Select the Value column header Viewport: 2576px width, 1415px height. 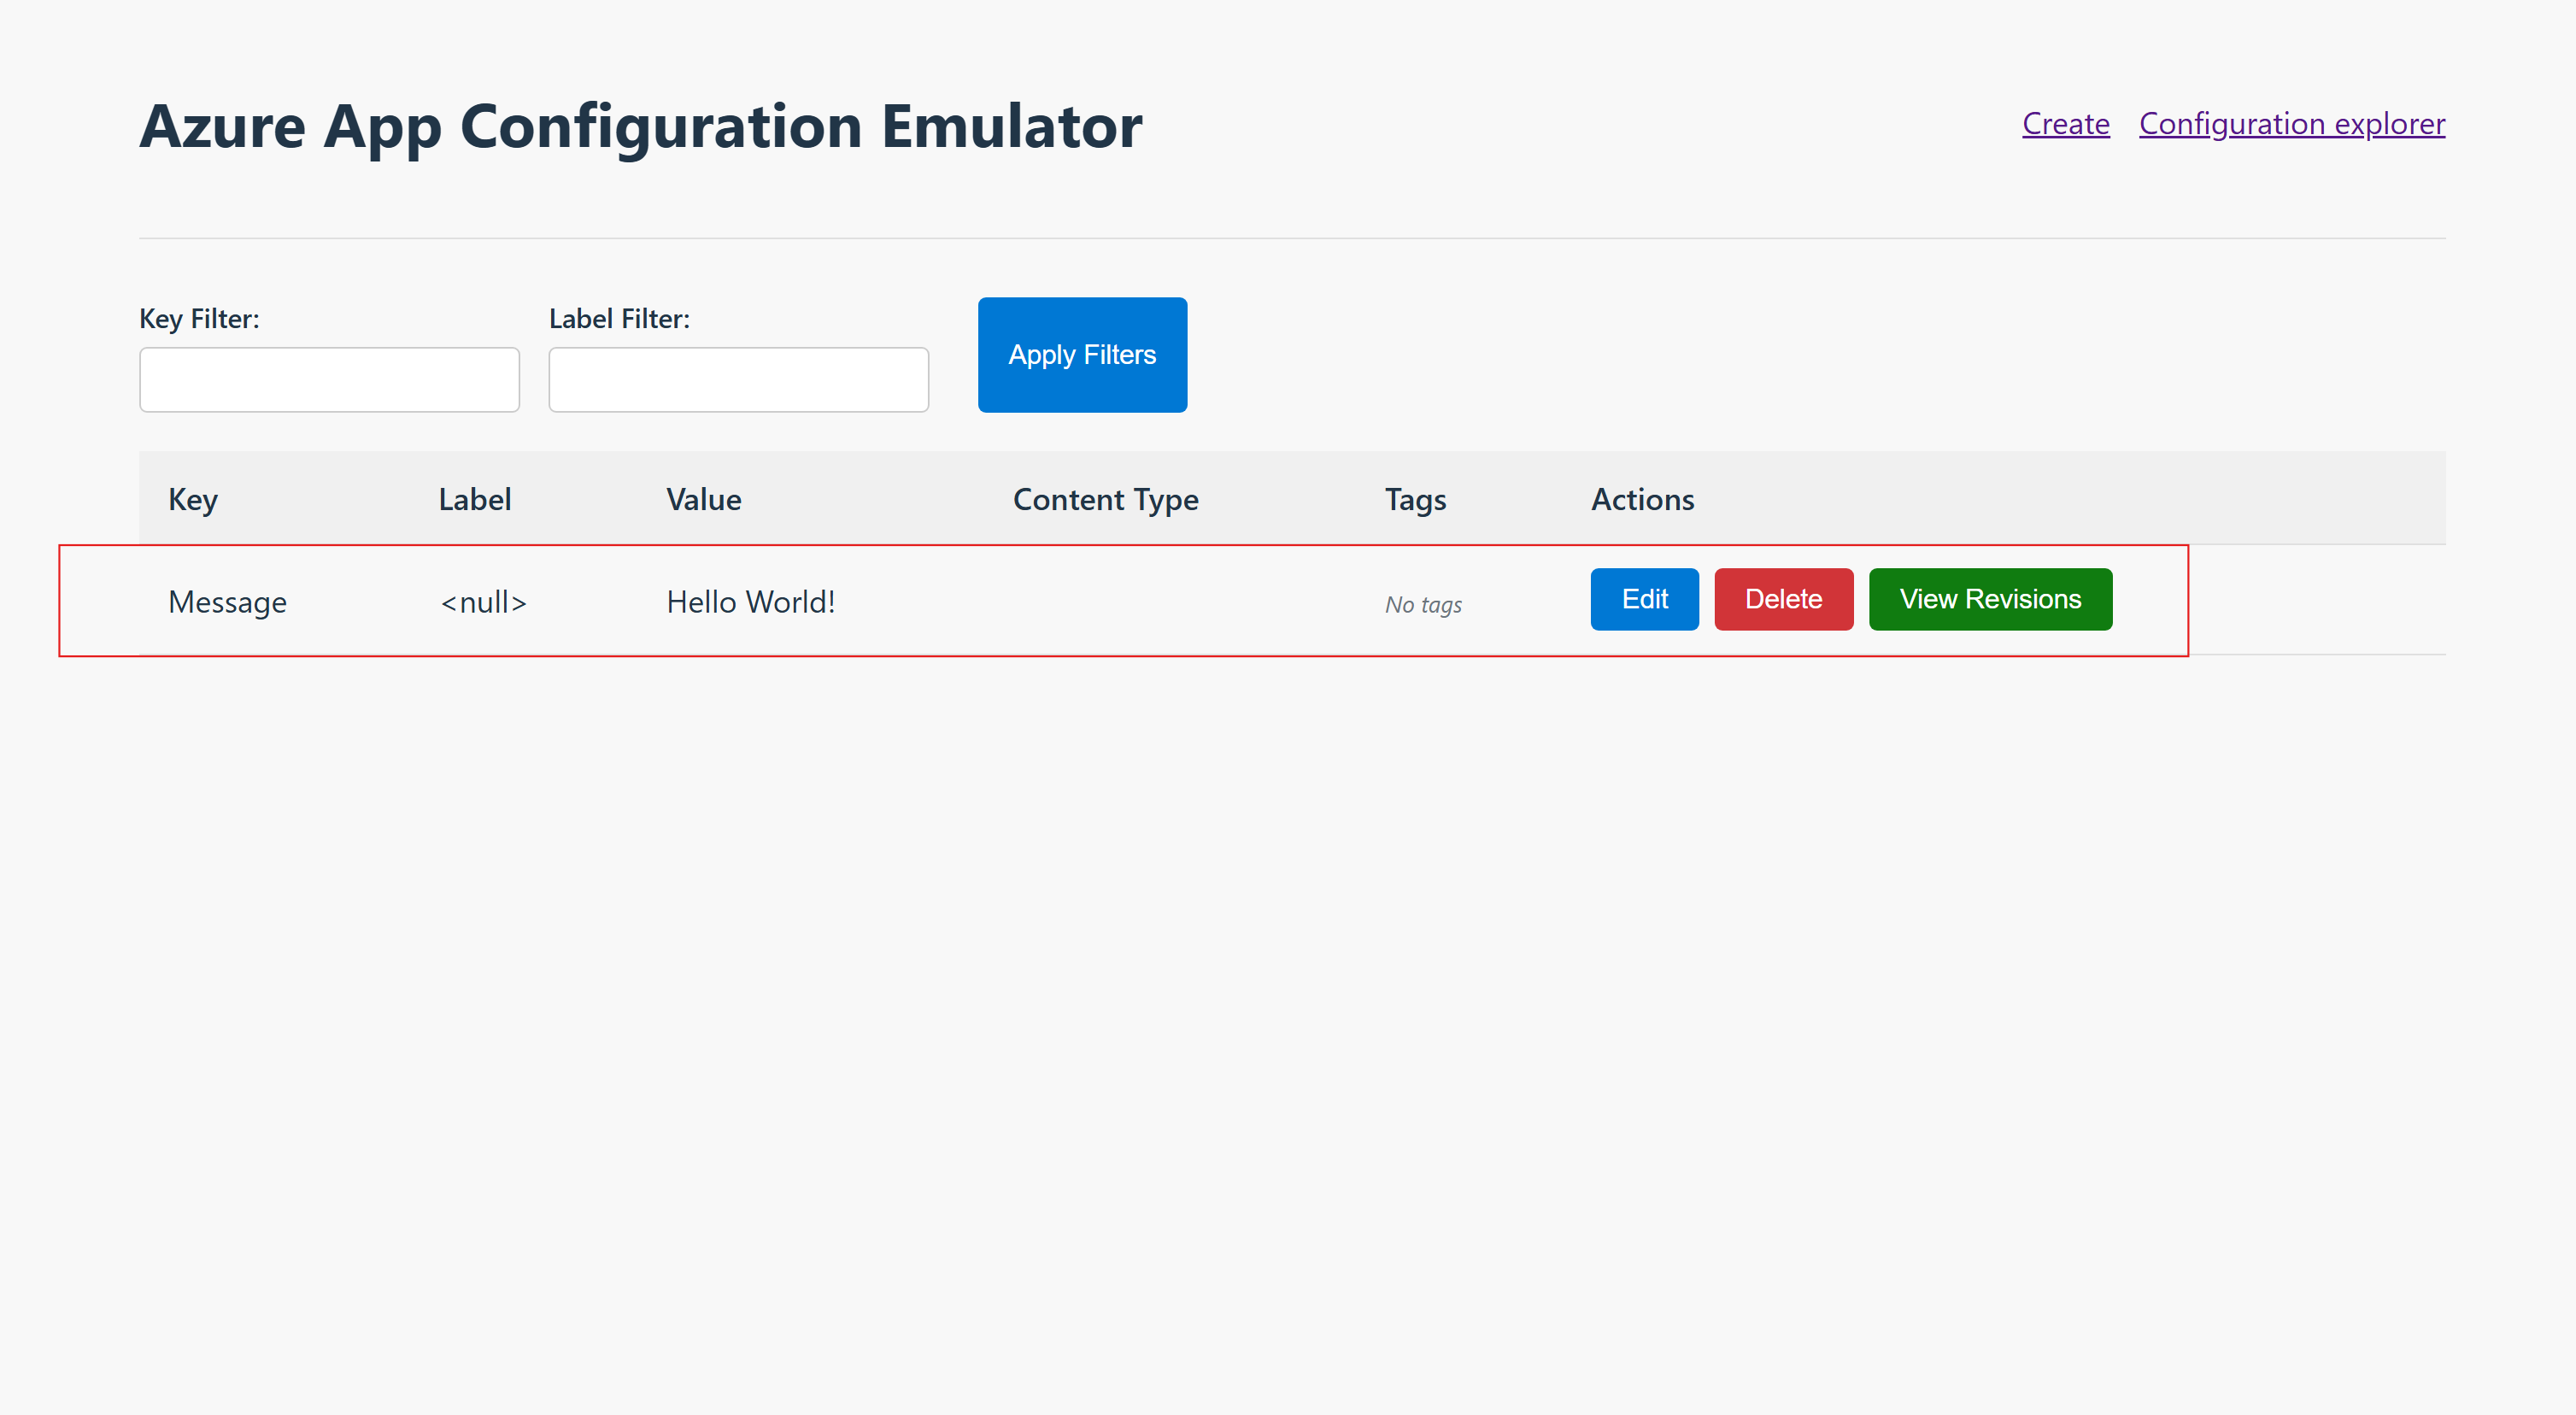703,499
